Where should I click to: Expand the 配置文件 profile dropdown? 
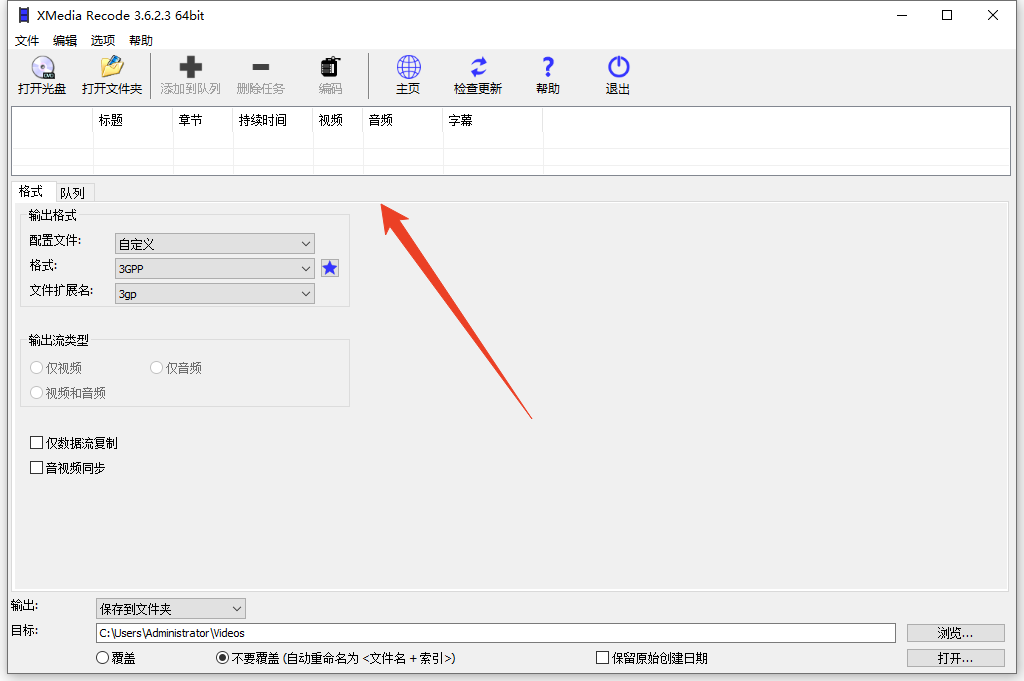215,244
